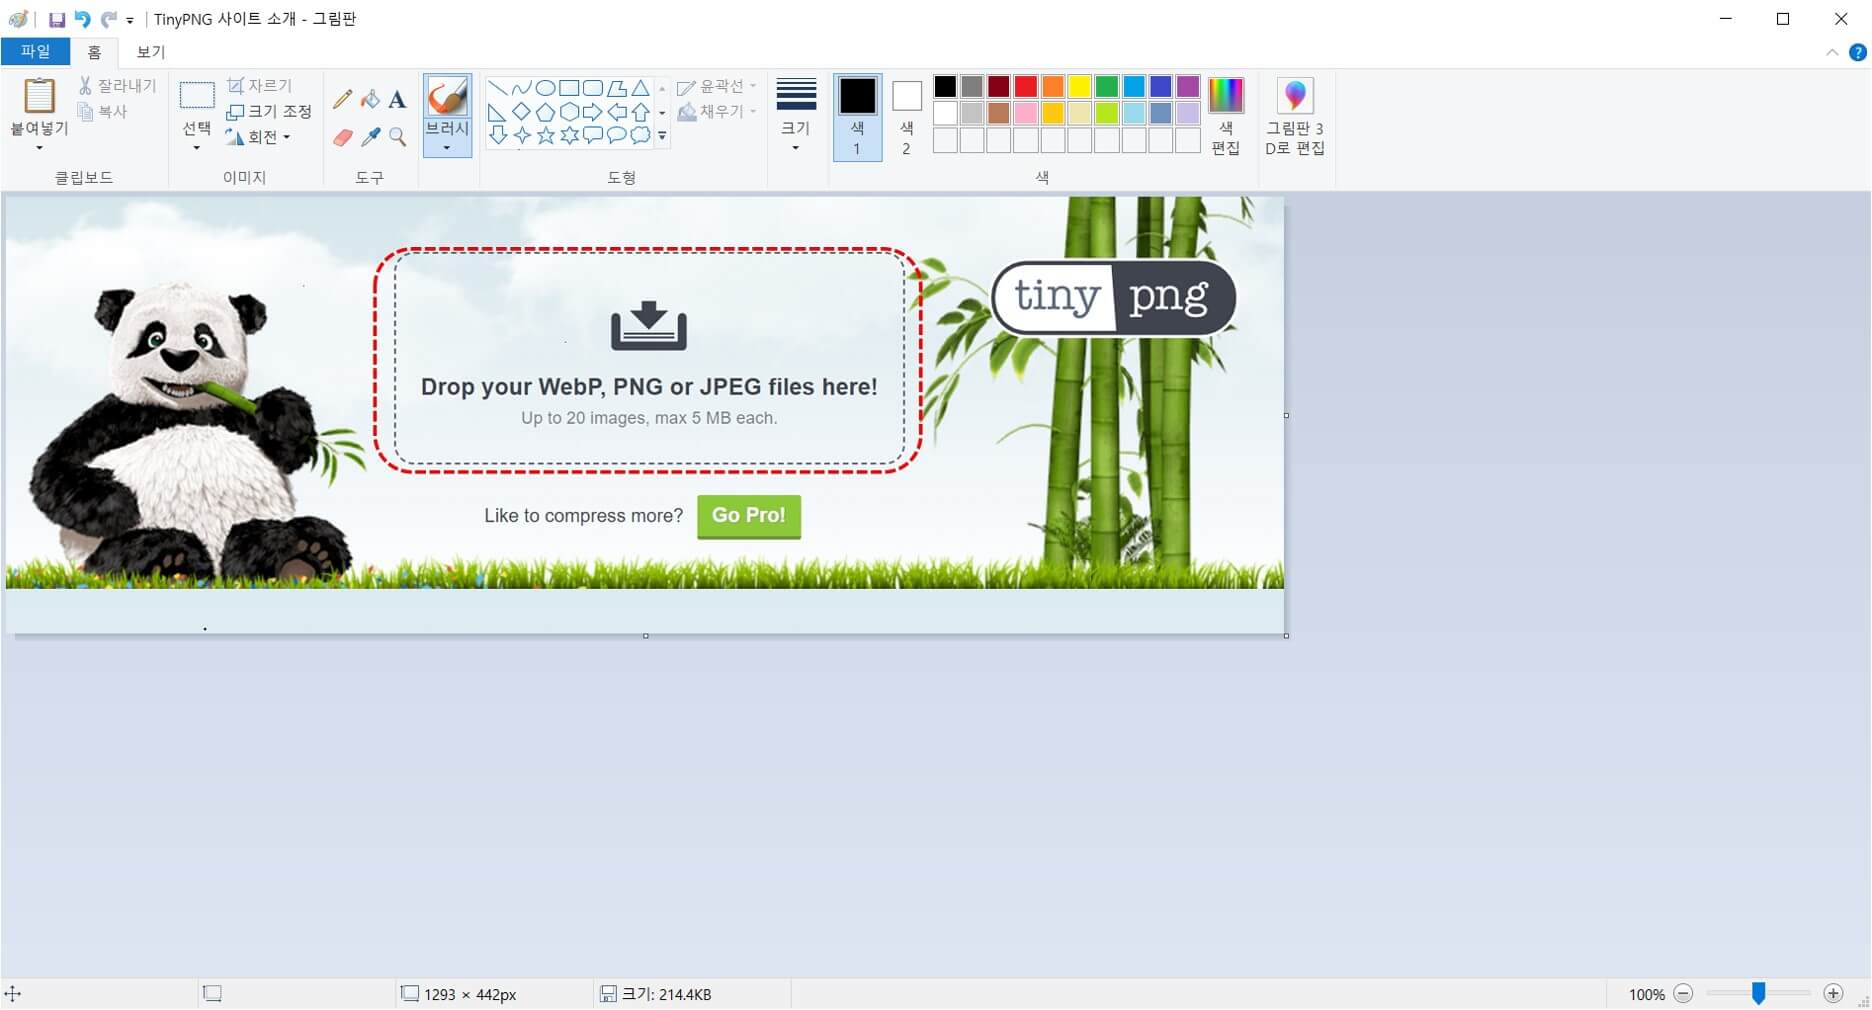Choose the red color swatch
Viewport: 1872px width, 1010px height.
pyautogui.click(x=1026, y=86)
